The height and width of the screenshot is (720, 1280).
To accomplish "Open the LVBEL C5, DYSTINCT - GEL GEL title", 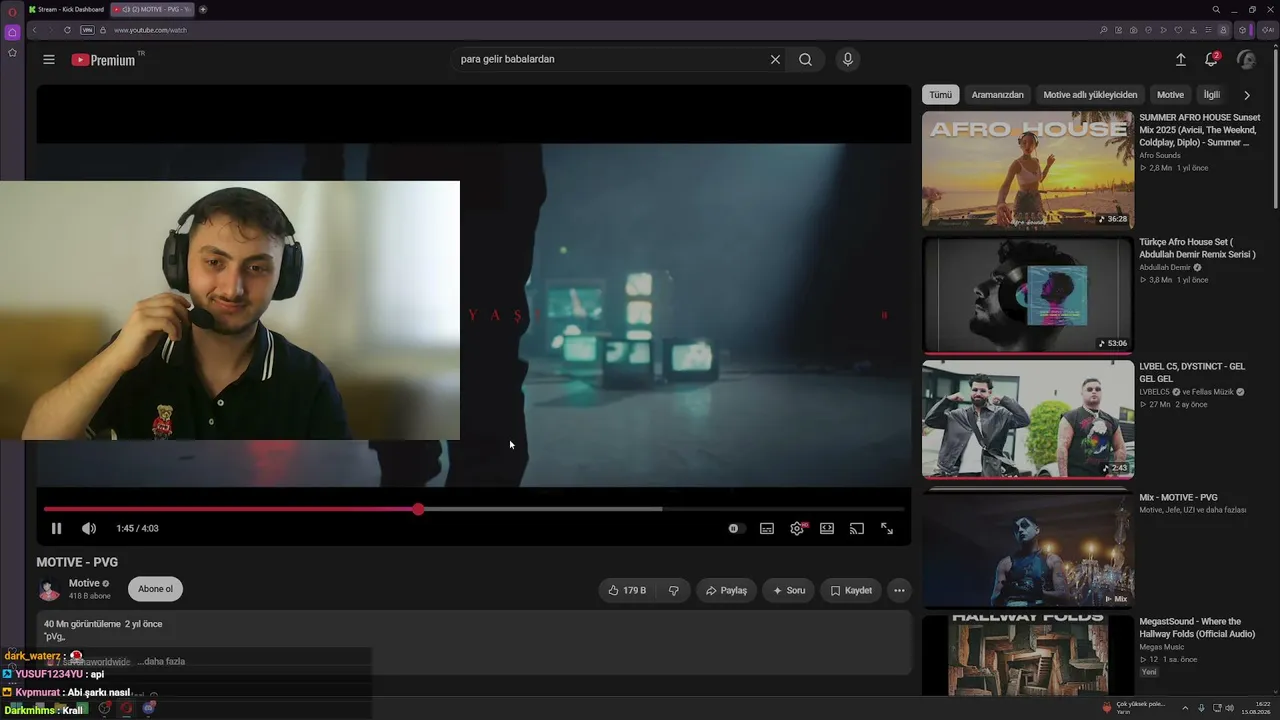I will (1192, 373).
